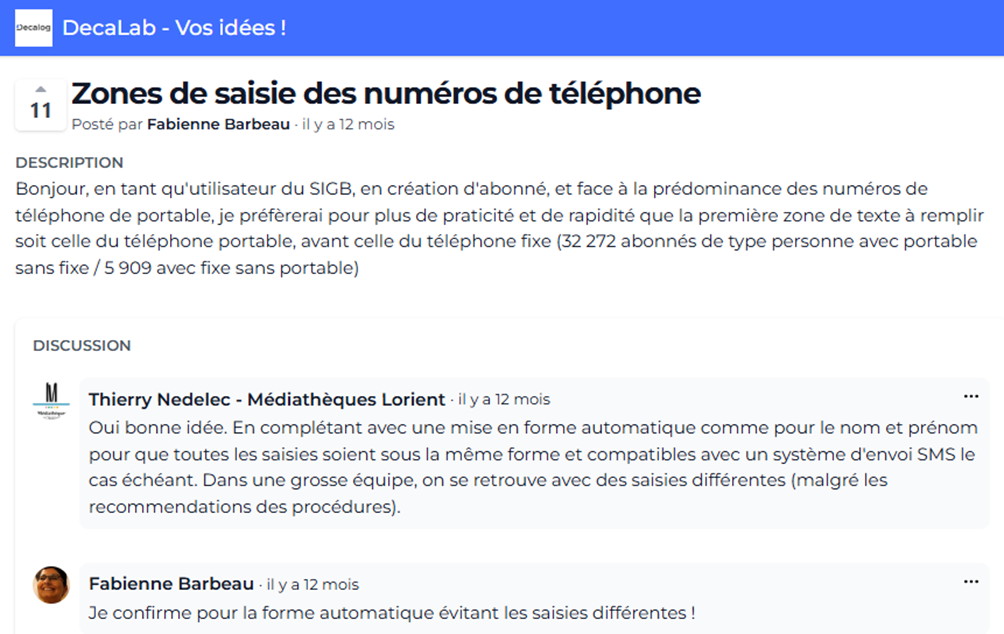Image resolution: width=1004 pixels, height=634 pixels.
Task: Click Thierry's comment text starting 'Oui bonne idée'
Action: [x=533, y=467]
